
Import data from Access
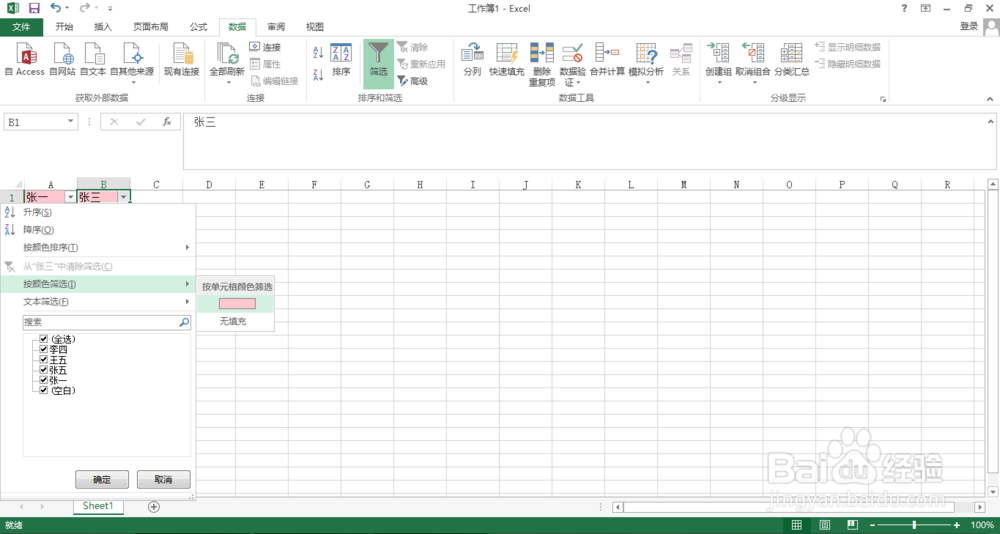pyautogui.click(x=25, y=59)
